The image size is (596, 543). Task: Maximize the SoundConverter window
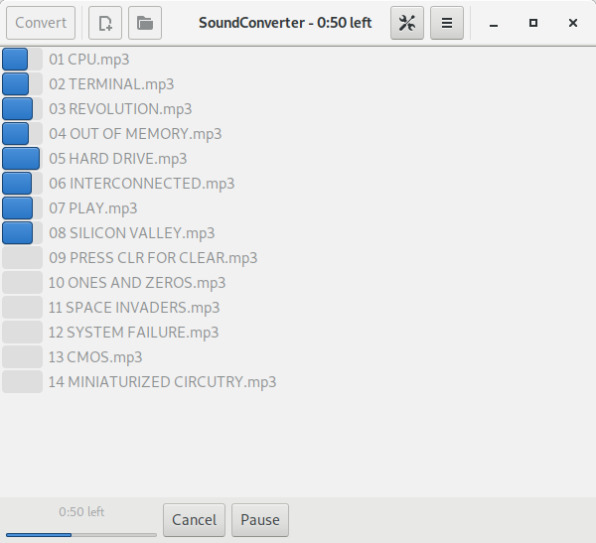pos(533,23)
